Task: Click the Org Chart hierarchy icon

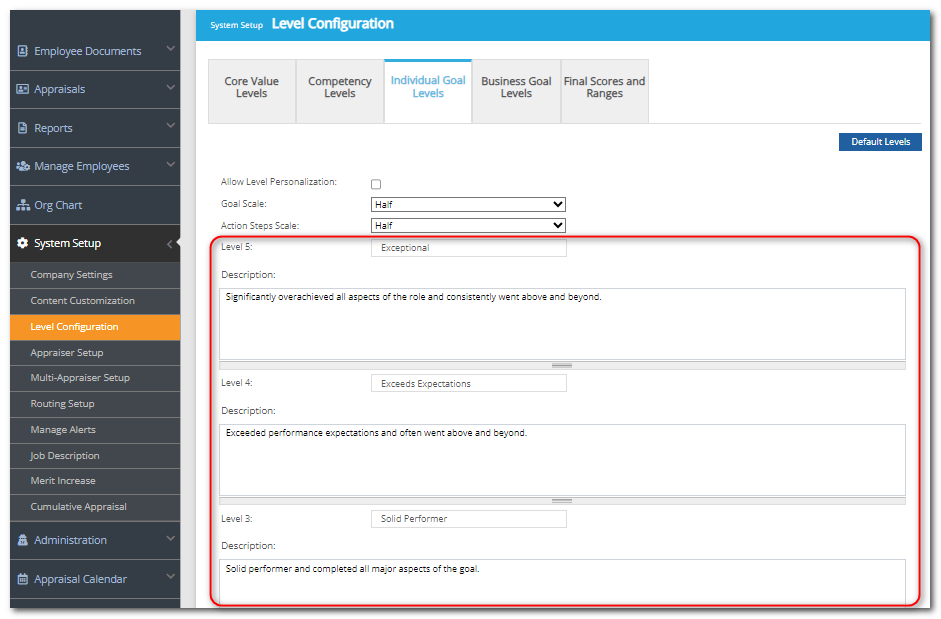Action: pyautogui.click(x=23, y=205)
